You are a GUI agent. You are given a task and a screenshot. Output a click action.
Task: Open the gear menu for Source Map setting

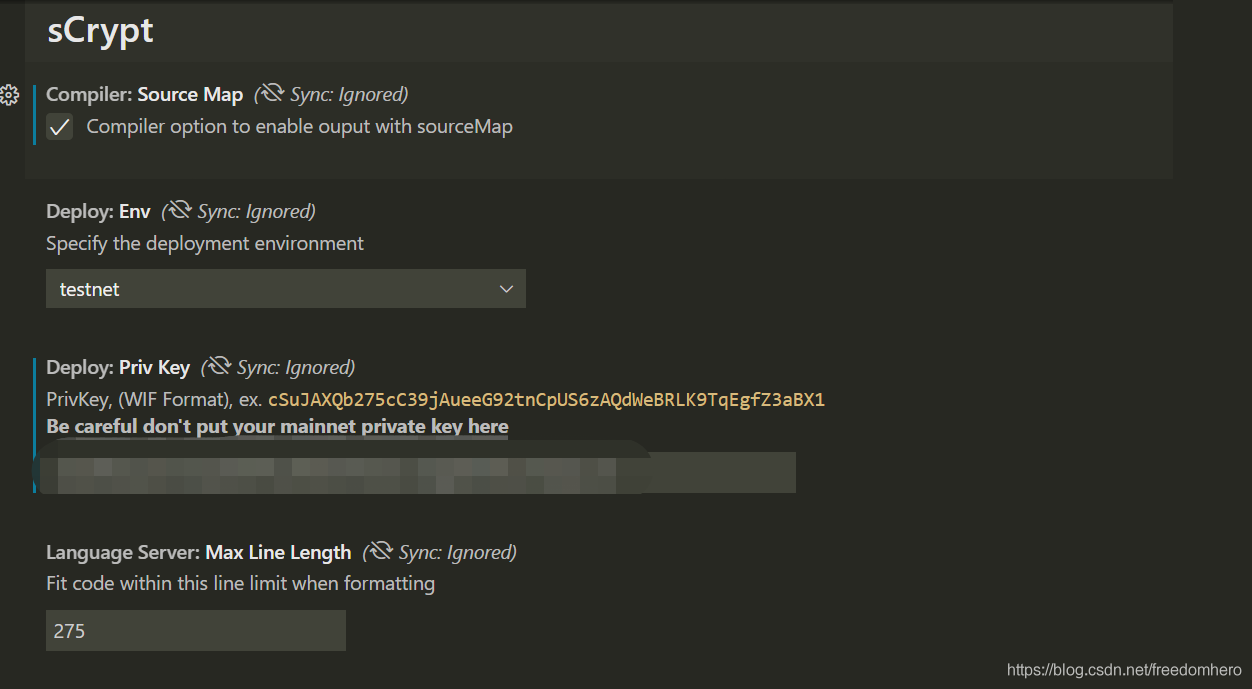coord(9,95)
